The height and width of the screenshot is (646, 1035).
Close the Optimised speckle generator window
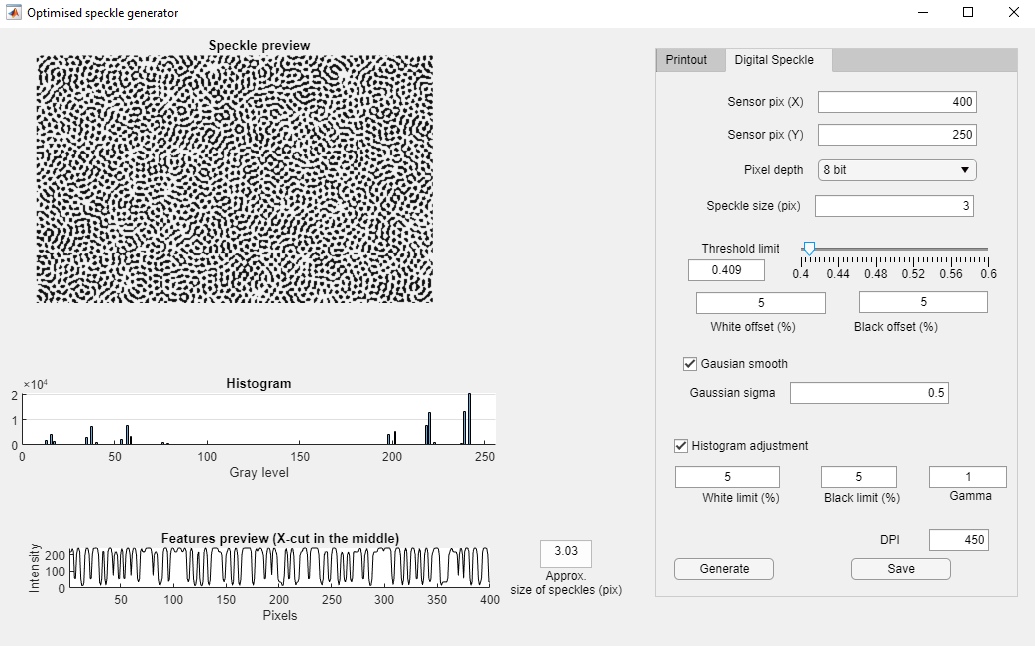(x=1014, y=13)
